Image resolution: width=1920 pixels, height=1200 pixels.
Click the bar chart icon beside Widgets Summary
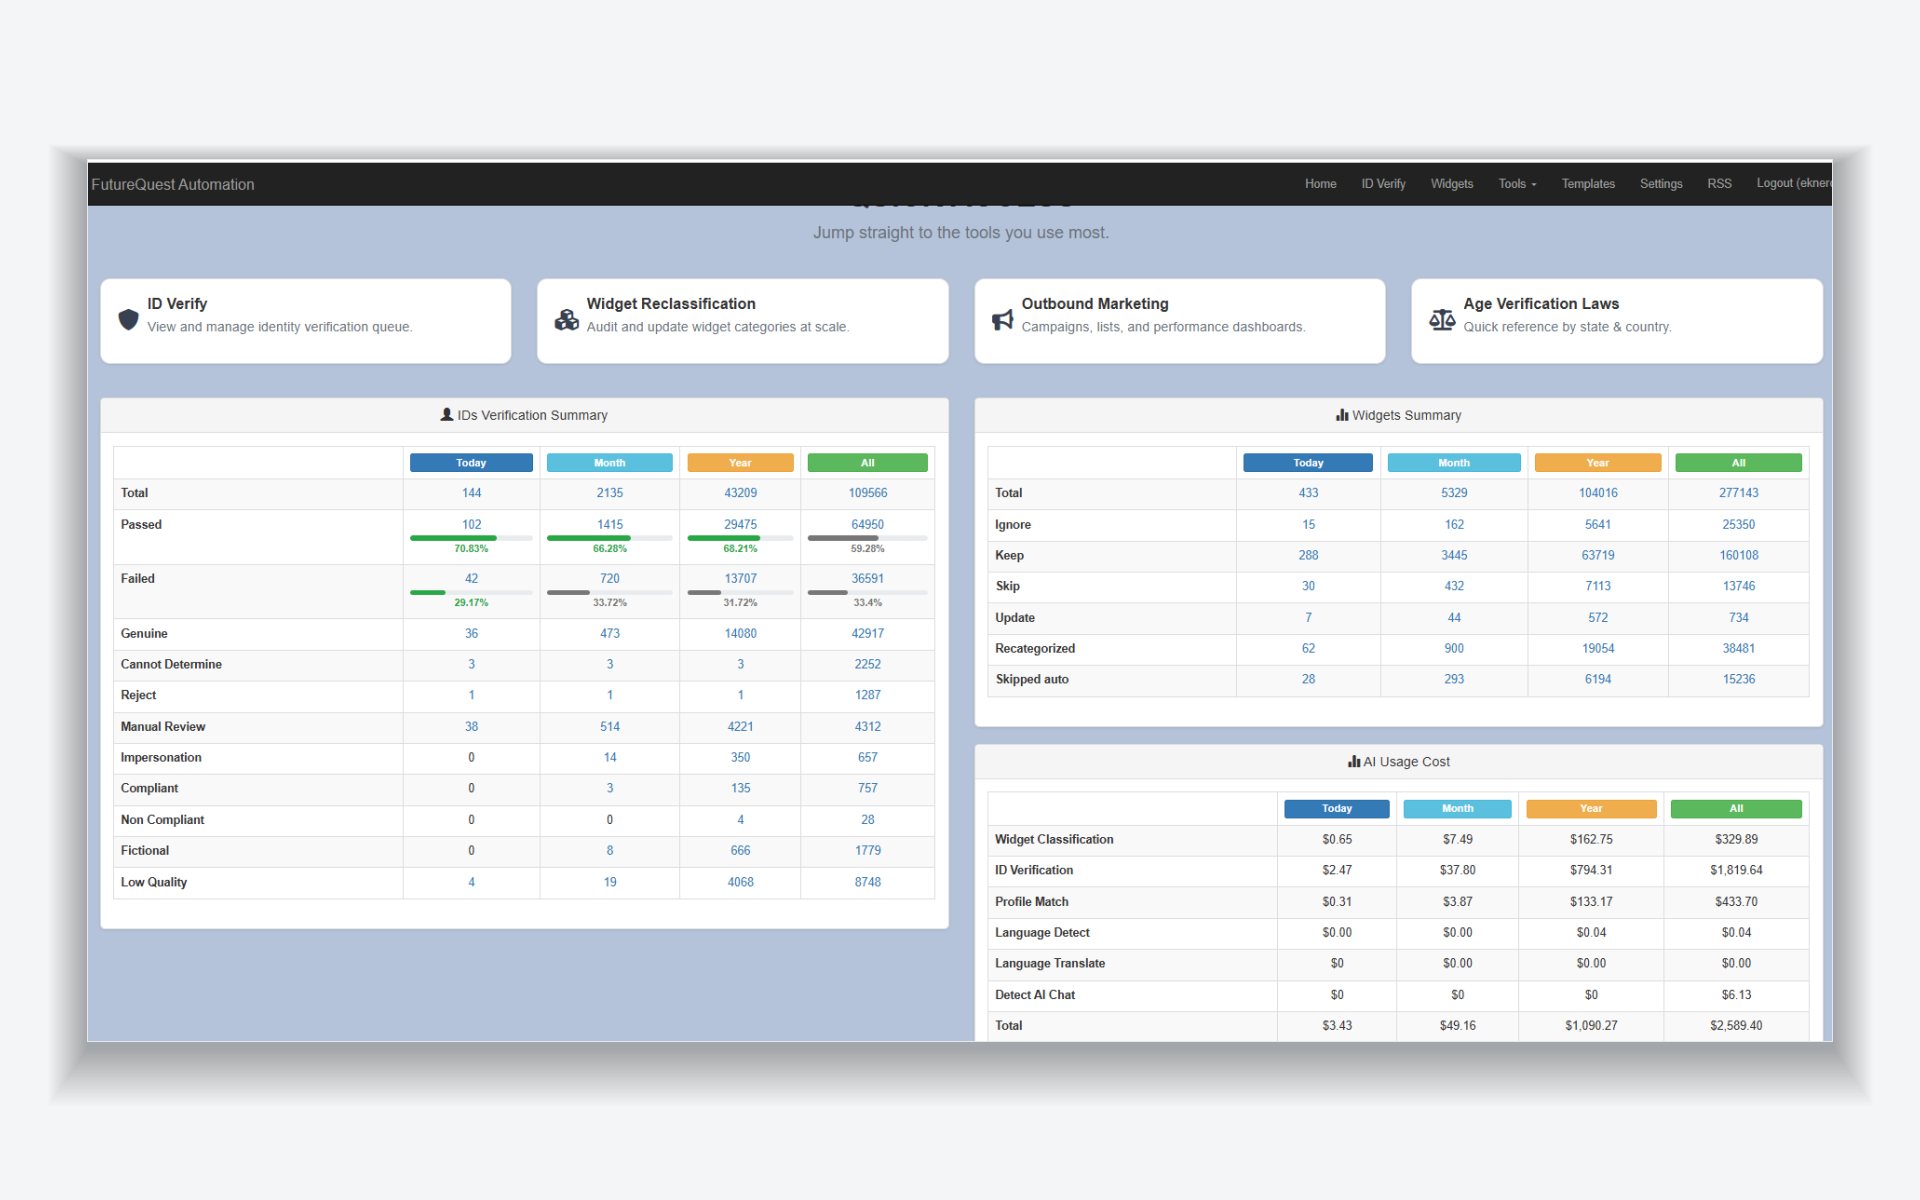coord(1342,414)
